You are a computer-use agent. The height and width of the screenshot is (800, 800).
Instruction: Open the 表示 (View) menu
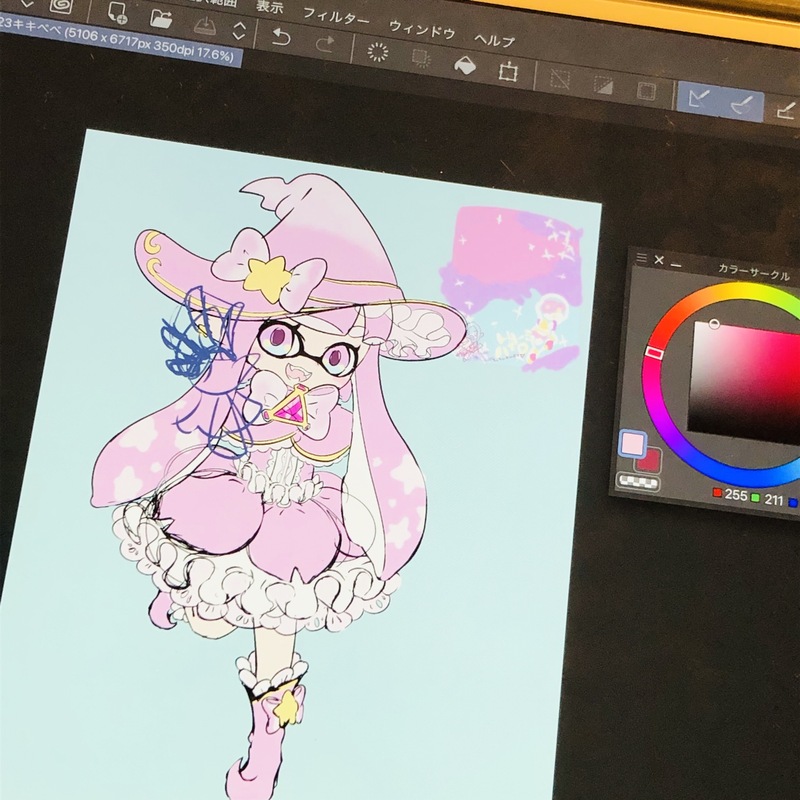click(270, 7)
